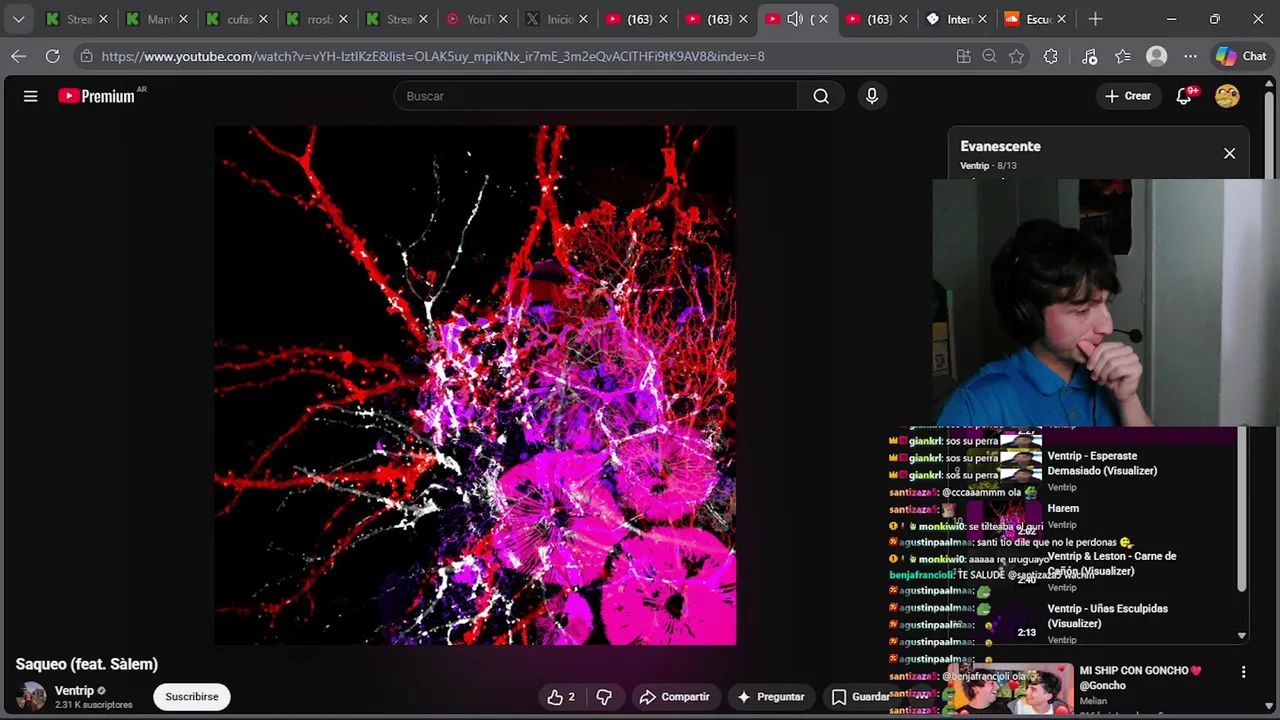Open Evanescente playlist title link
1280x720 pixels.
pos(1000,146)
